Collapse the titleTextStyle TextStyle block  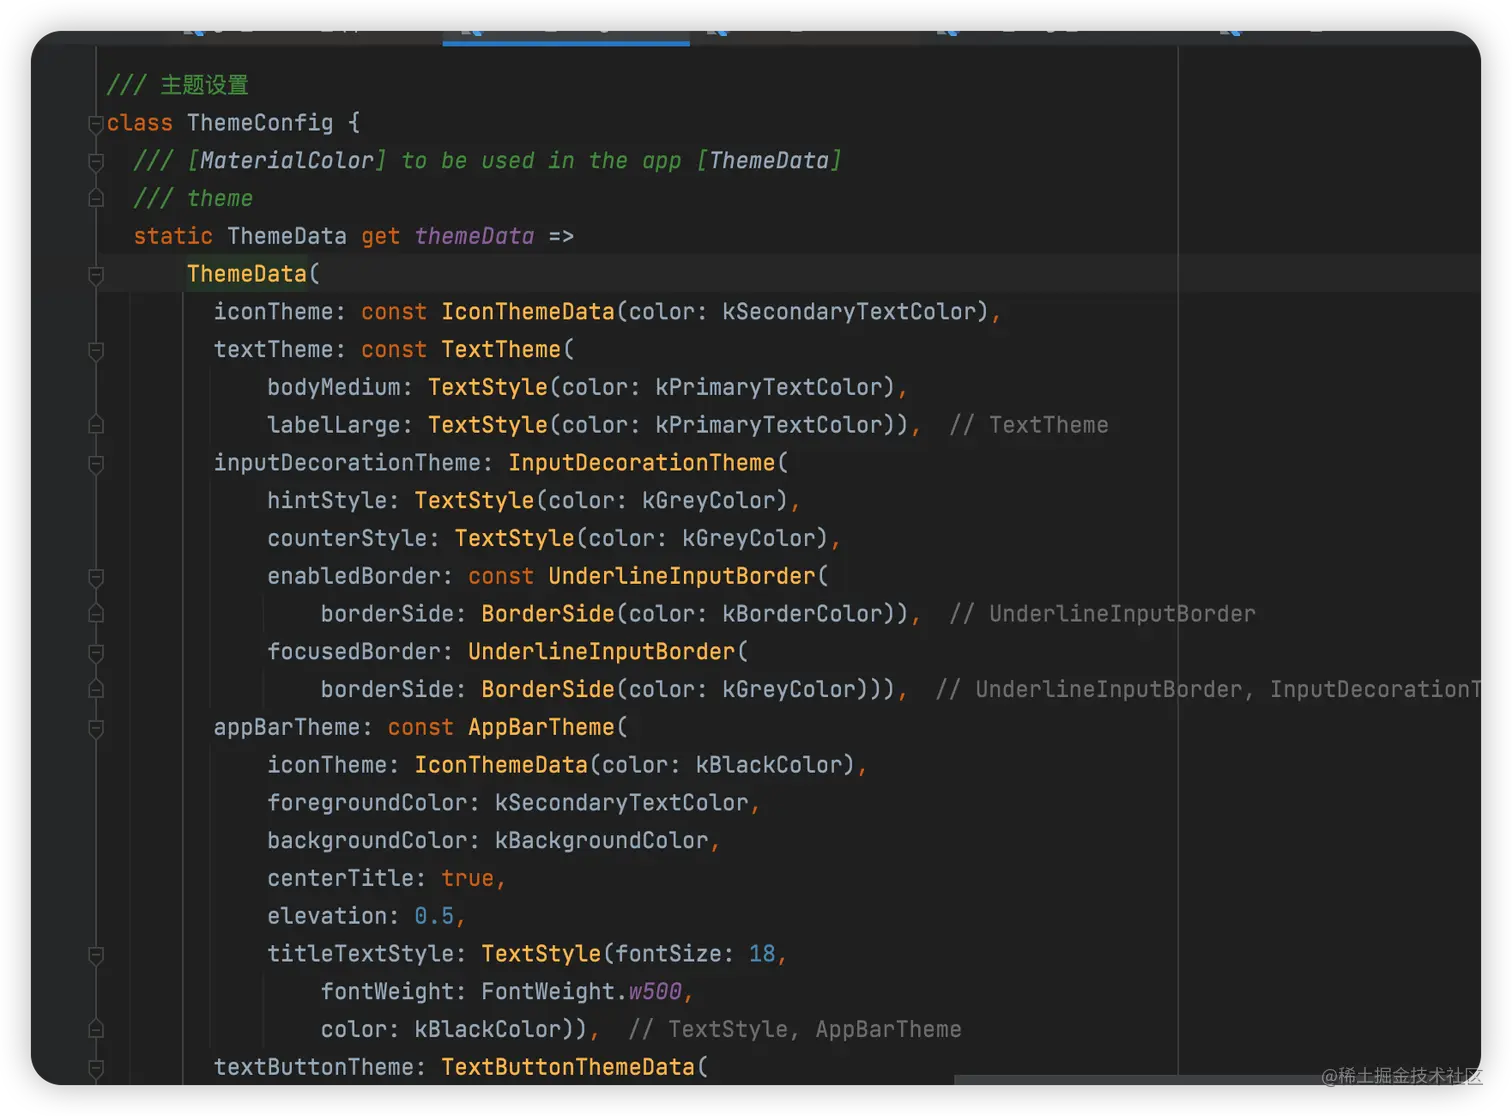96,955
